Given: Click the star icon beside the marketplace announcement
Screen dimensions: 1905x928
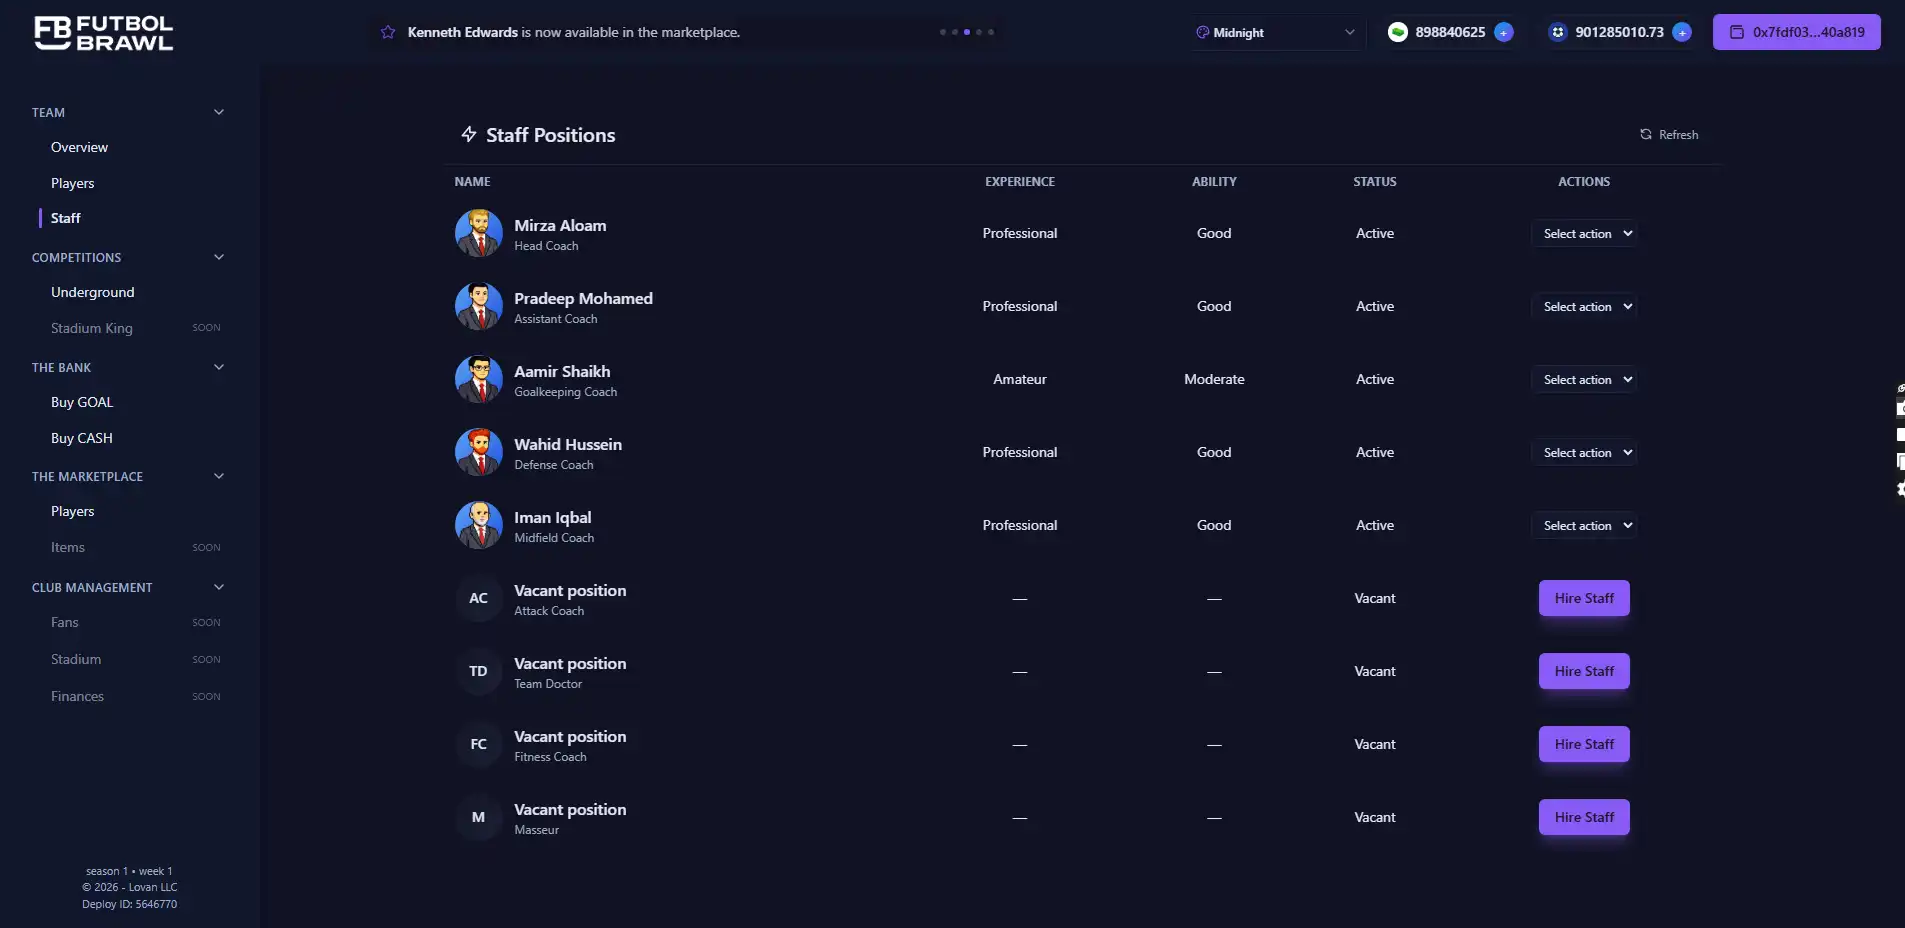Looking at the screenshot, I should click(387, 31).
